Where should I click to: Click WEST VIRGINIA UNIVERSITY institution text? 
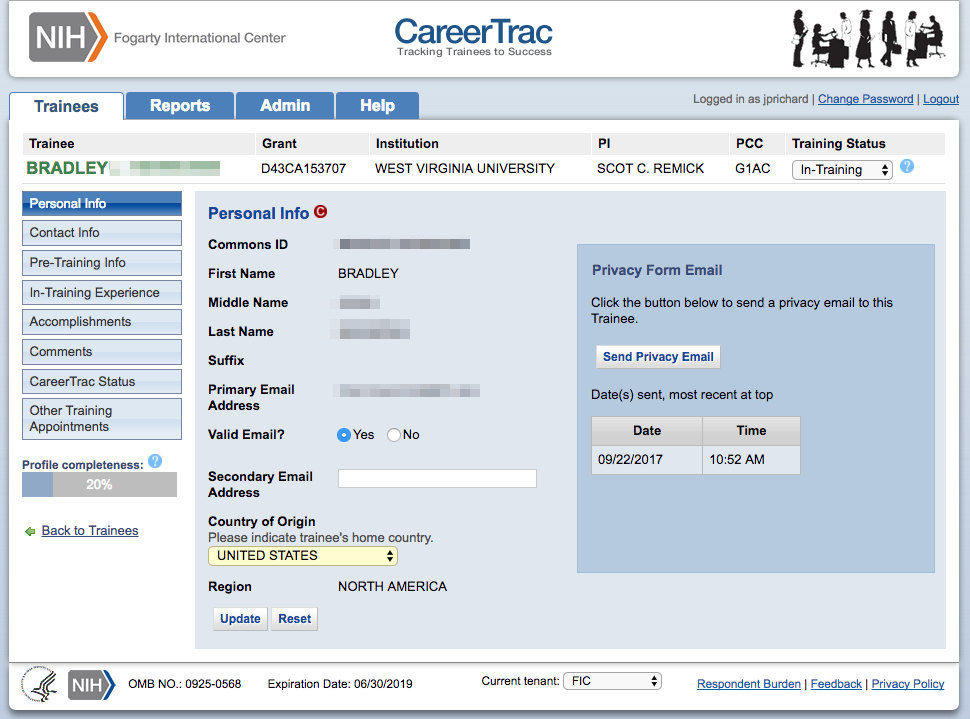click(465, 168)
